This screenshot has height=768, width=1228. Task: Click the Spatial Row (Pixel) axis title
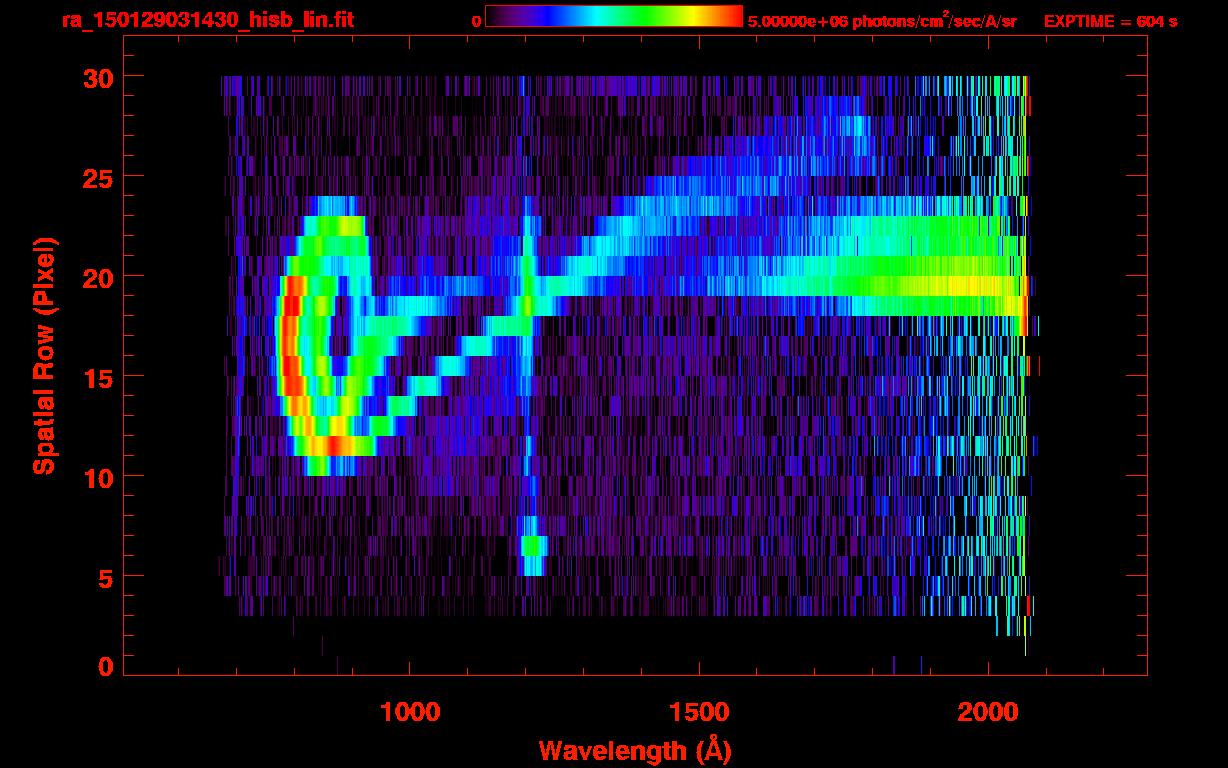44,356
